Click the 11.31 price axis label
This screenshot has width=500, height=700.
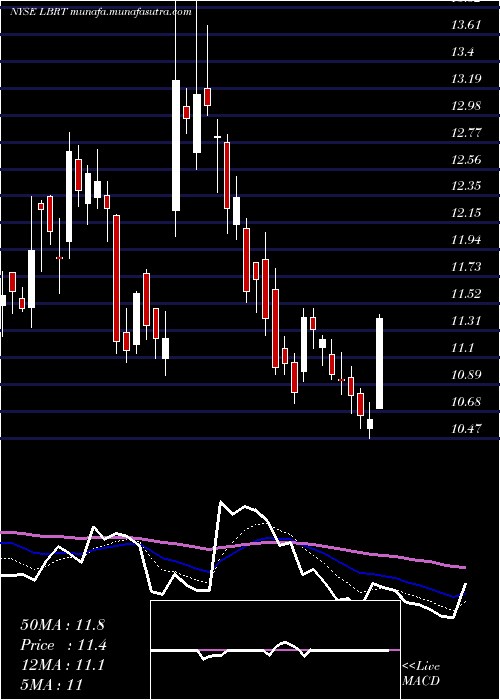pyautogui.click(x=466, y=321)
